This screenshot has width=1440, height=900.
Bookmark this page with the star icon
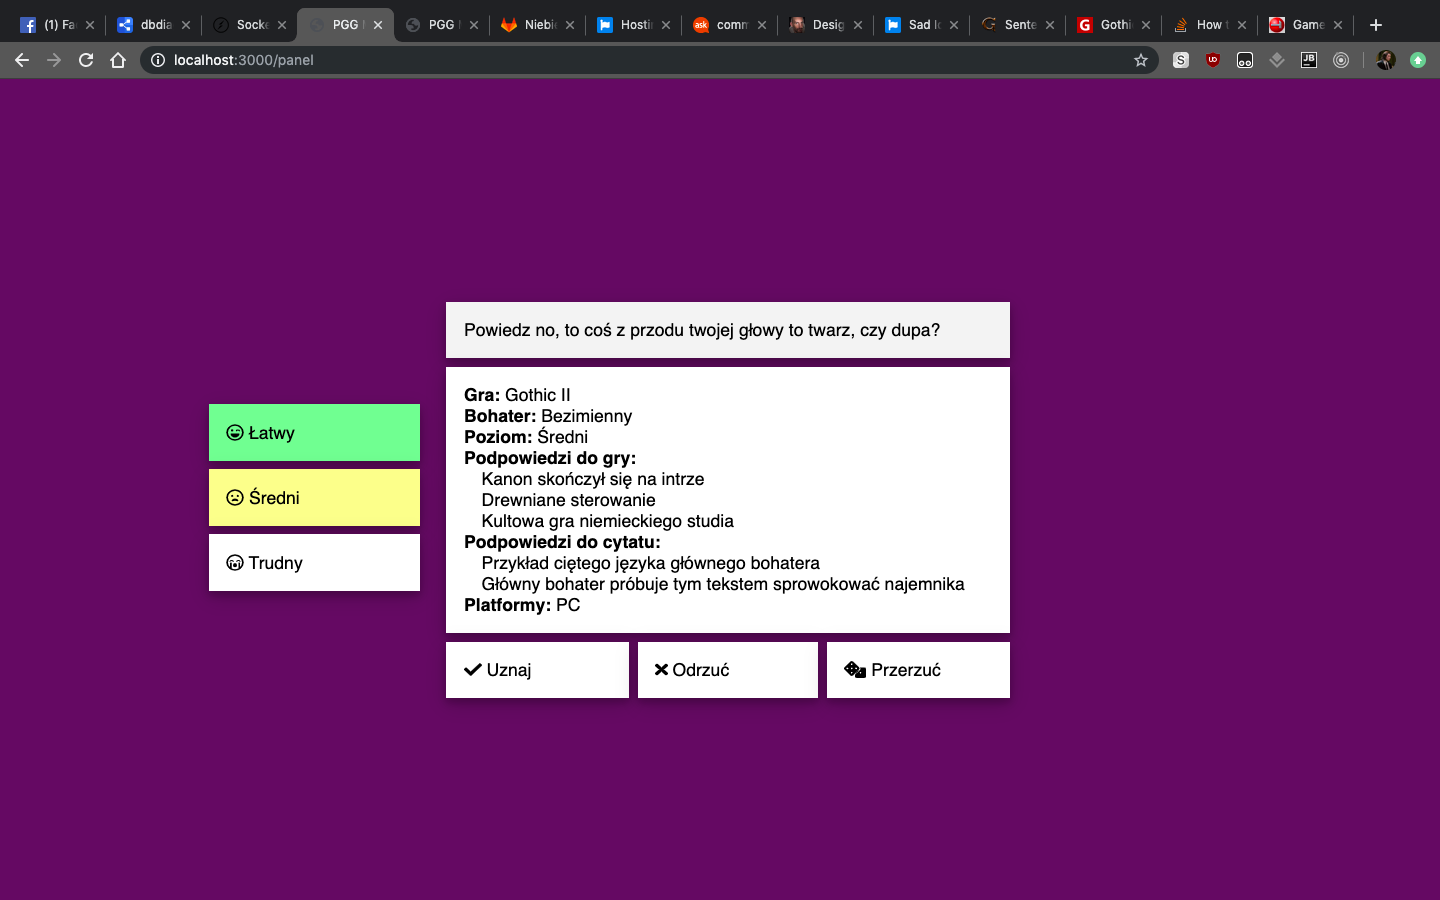[x=1141, y=60]
